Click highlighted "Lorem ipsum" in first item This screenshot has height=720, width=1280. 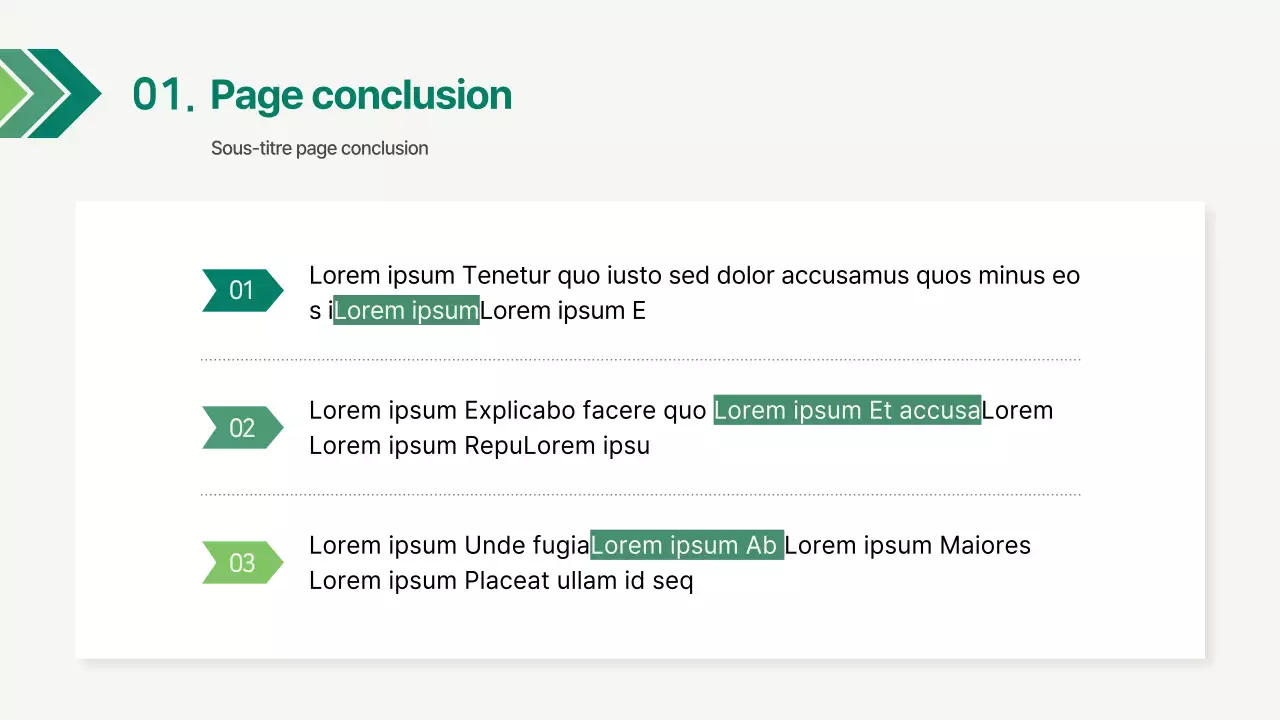(x=406, y=311)
